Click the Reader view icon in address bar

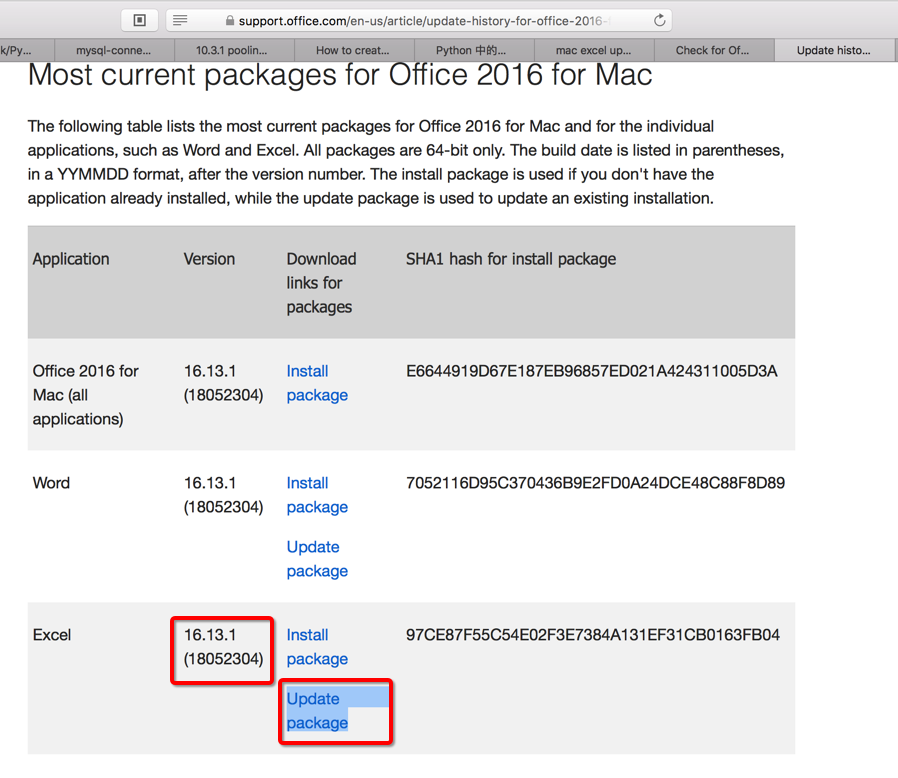pyautogui.click(x=180, y=21)
